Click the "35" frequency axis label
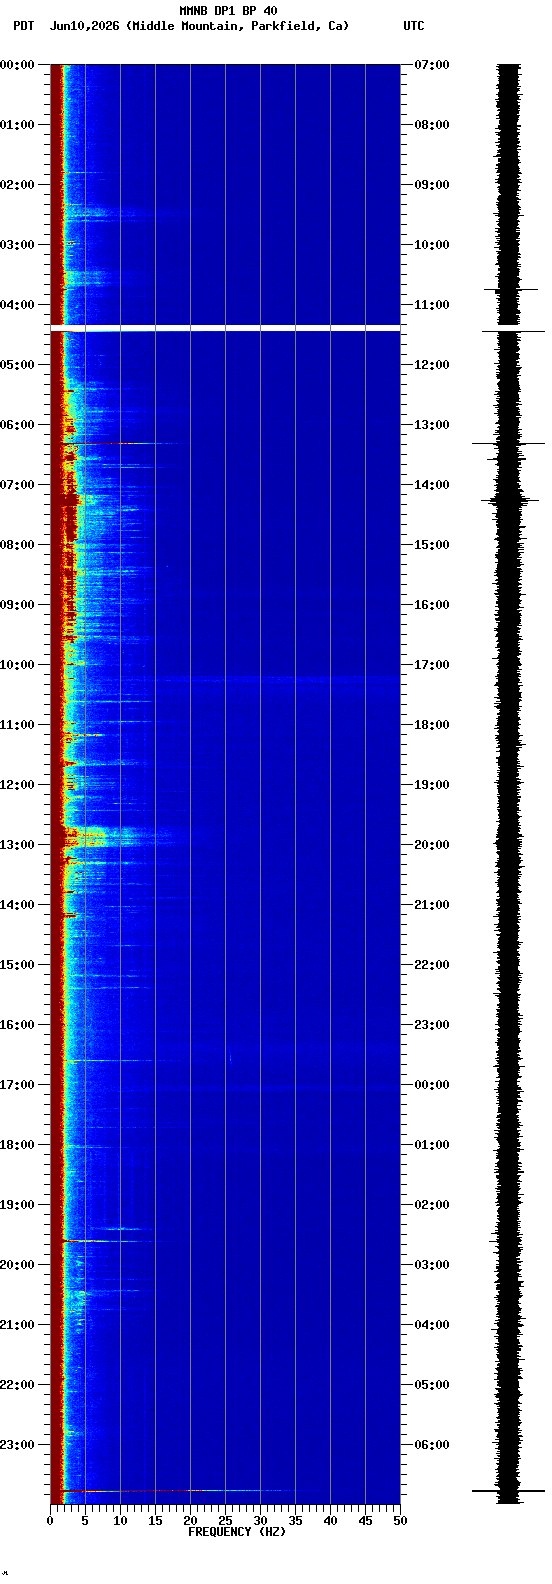 coord(295,1521)
